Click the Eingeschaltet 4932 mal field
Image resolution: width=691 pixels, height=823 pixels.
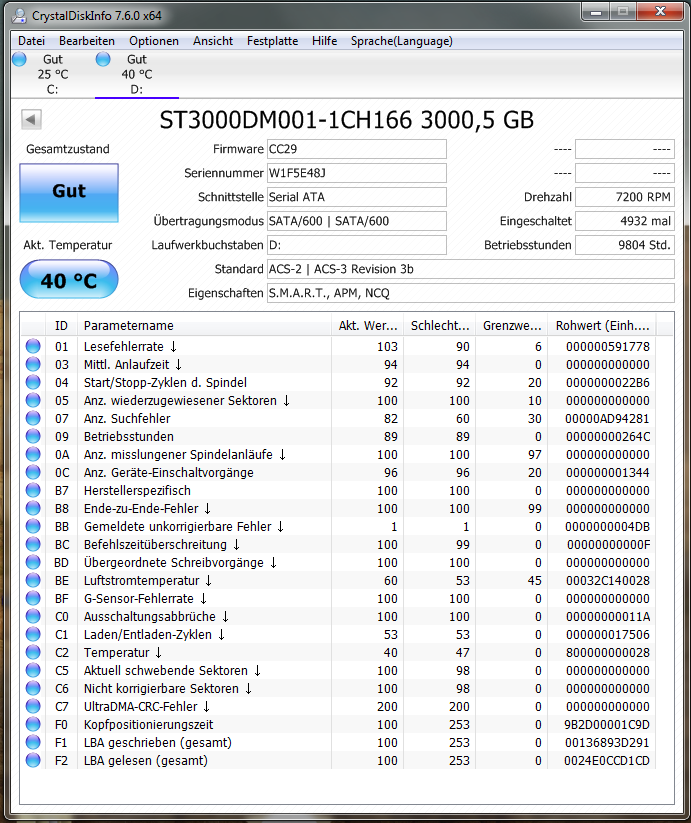coord(625,221)
